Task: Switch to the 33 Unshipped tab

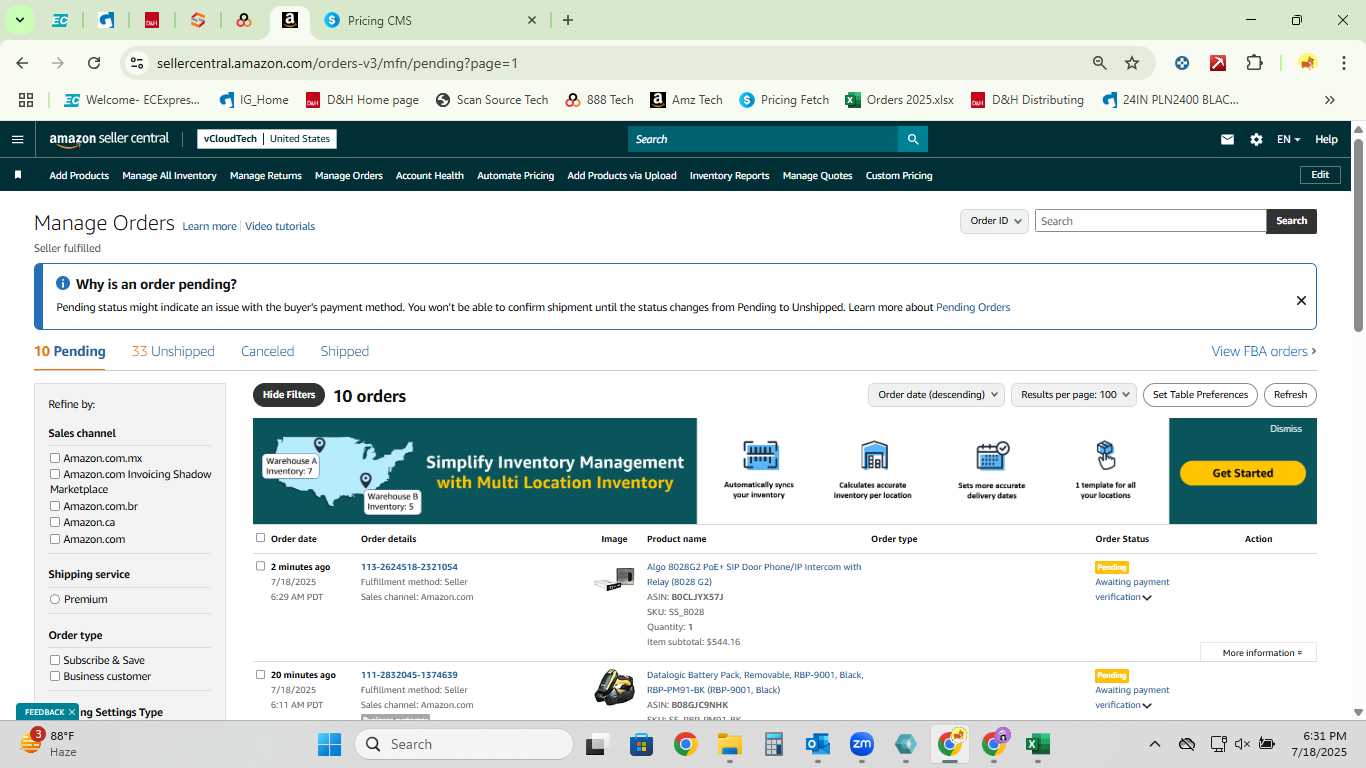Action: [x=173, y=351]
